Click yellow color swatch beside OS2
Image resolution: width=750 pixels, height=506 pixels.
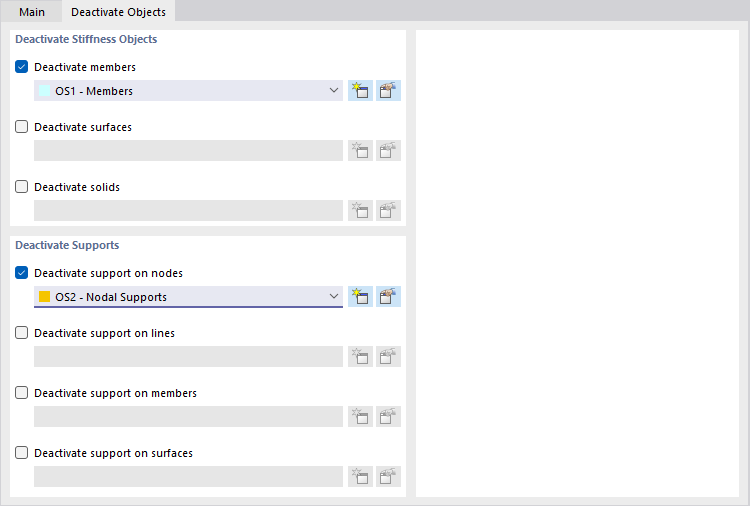point(45,297)
